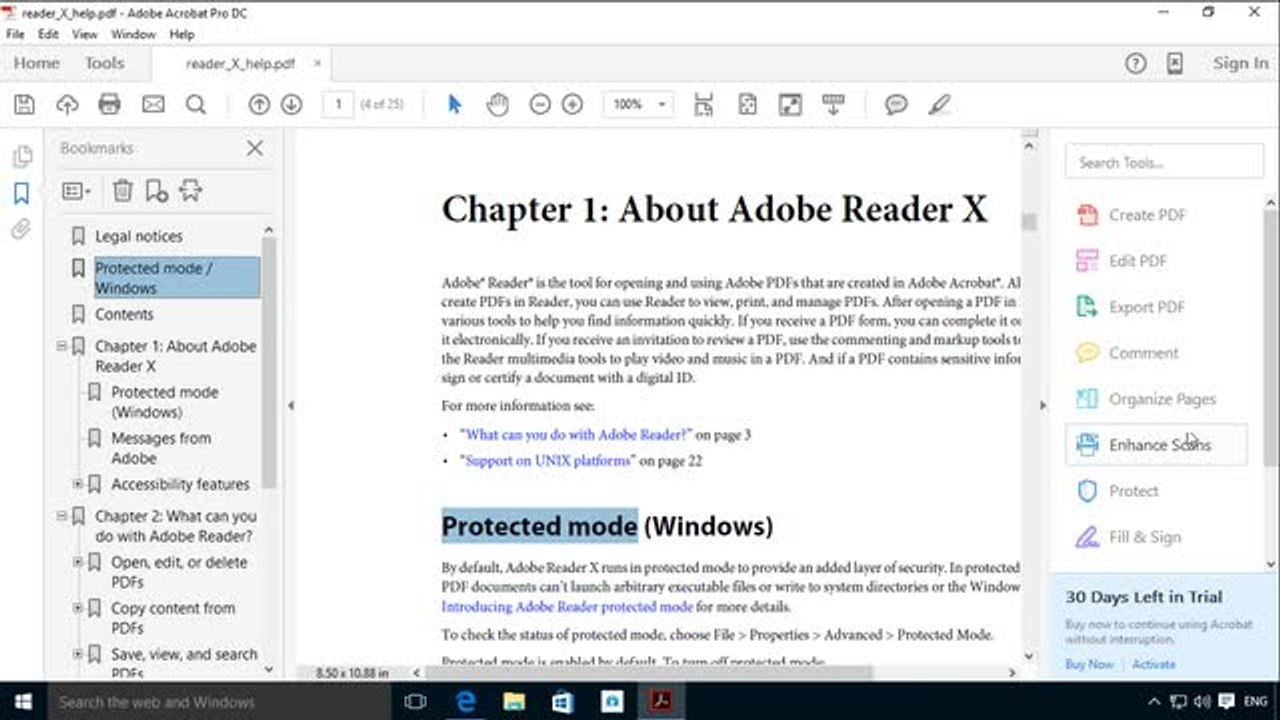Expand the Open, edit, or delete PDFs bookmark

pyautogui.click(x=78, y=562)
